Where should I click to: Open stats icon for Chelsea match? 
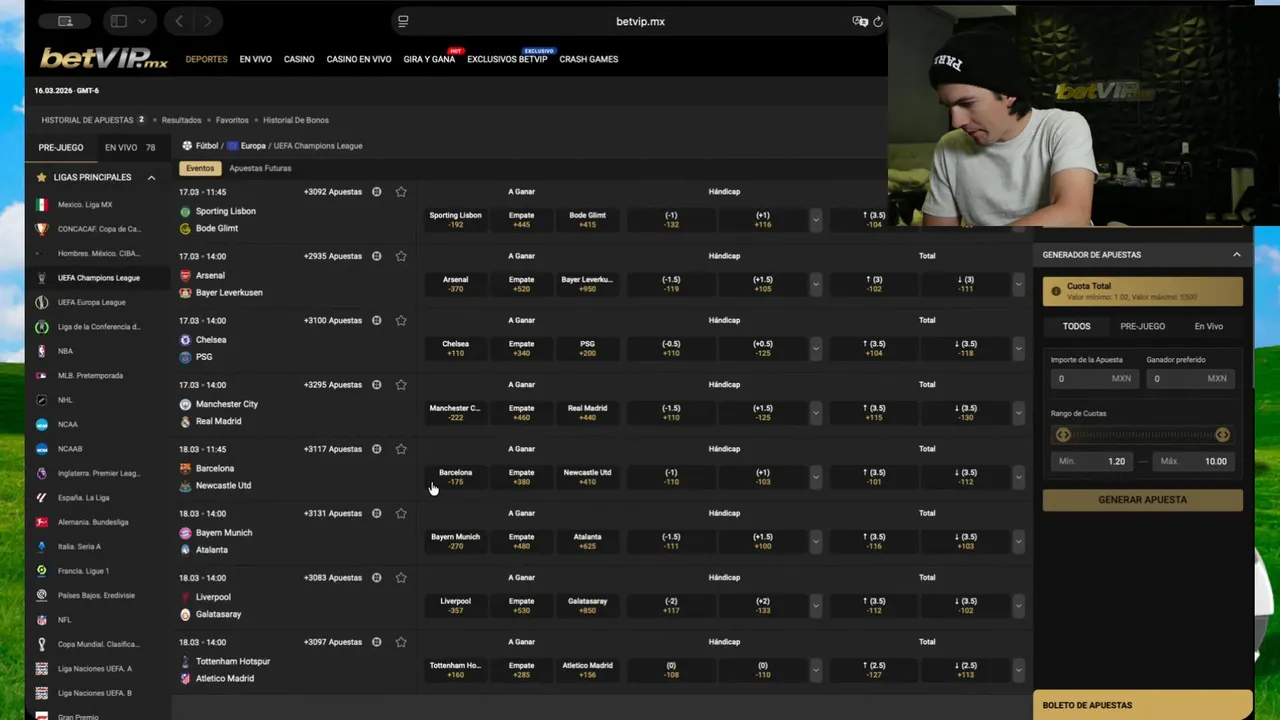point(377,321)
